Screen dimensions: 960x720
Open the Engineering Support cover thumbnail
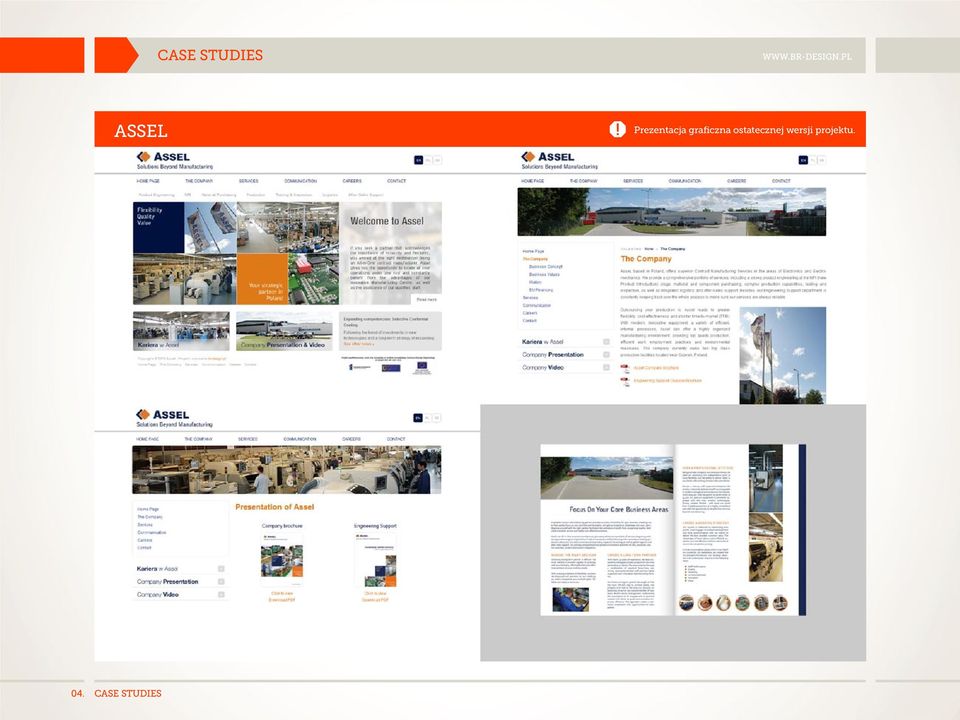point(375,559)
